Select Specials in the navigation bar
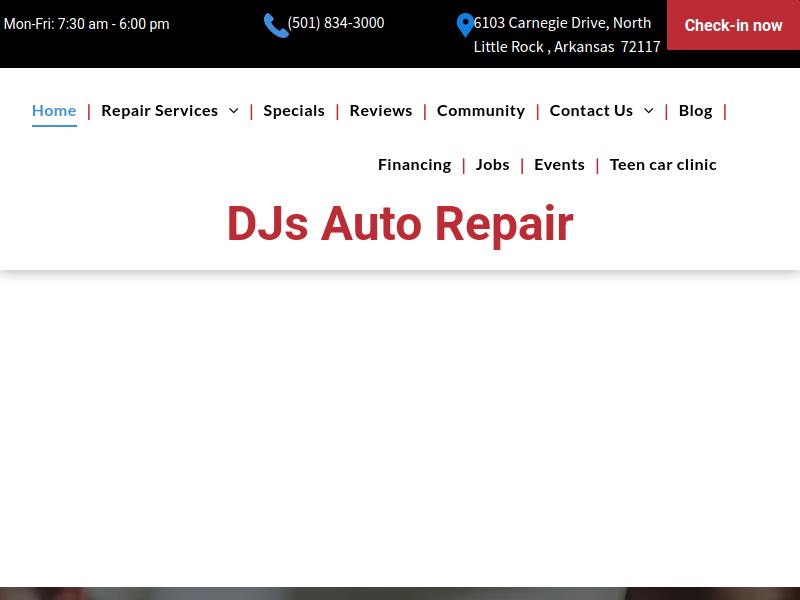 (x=294, y=111)
